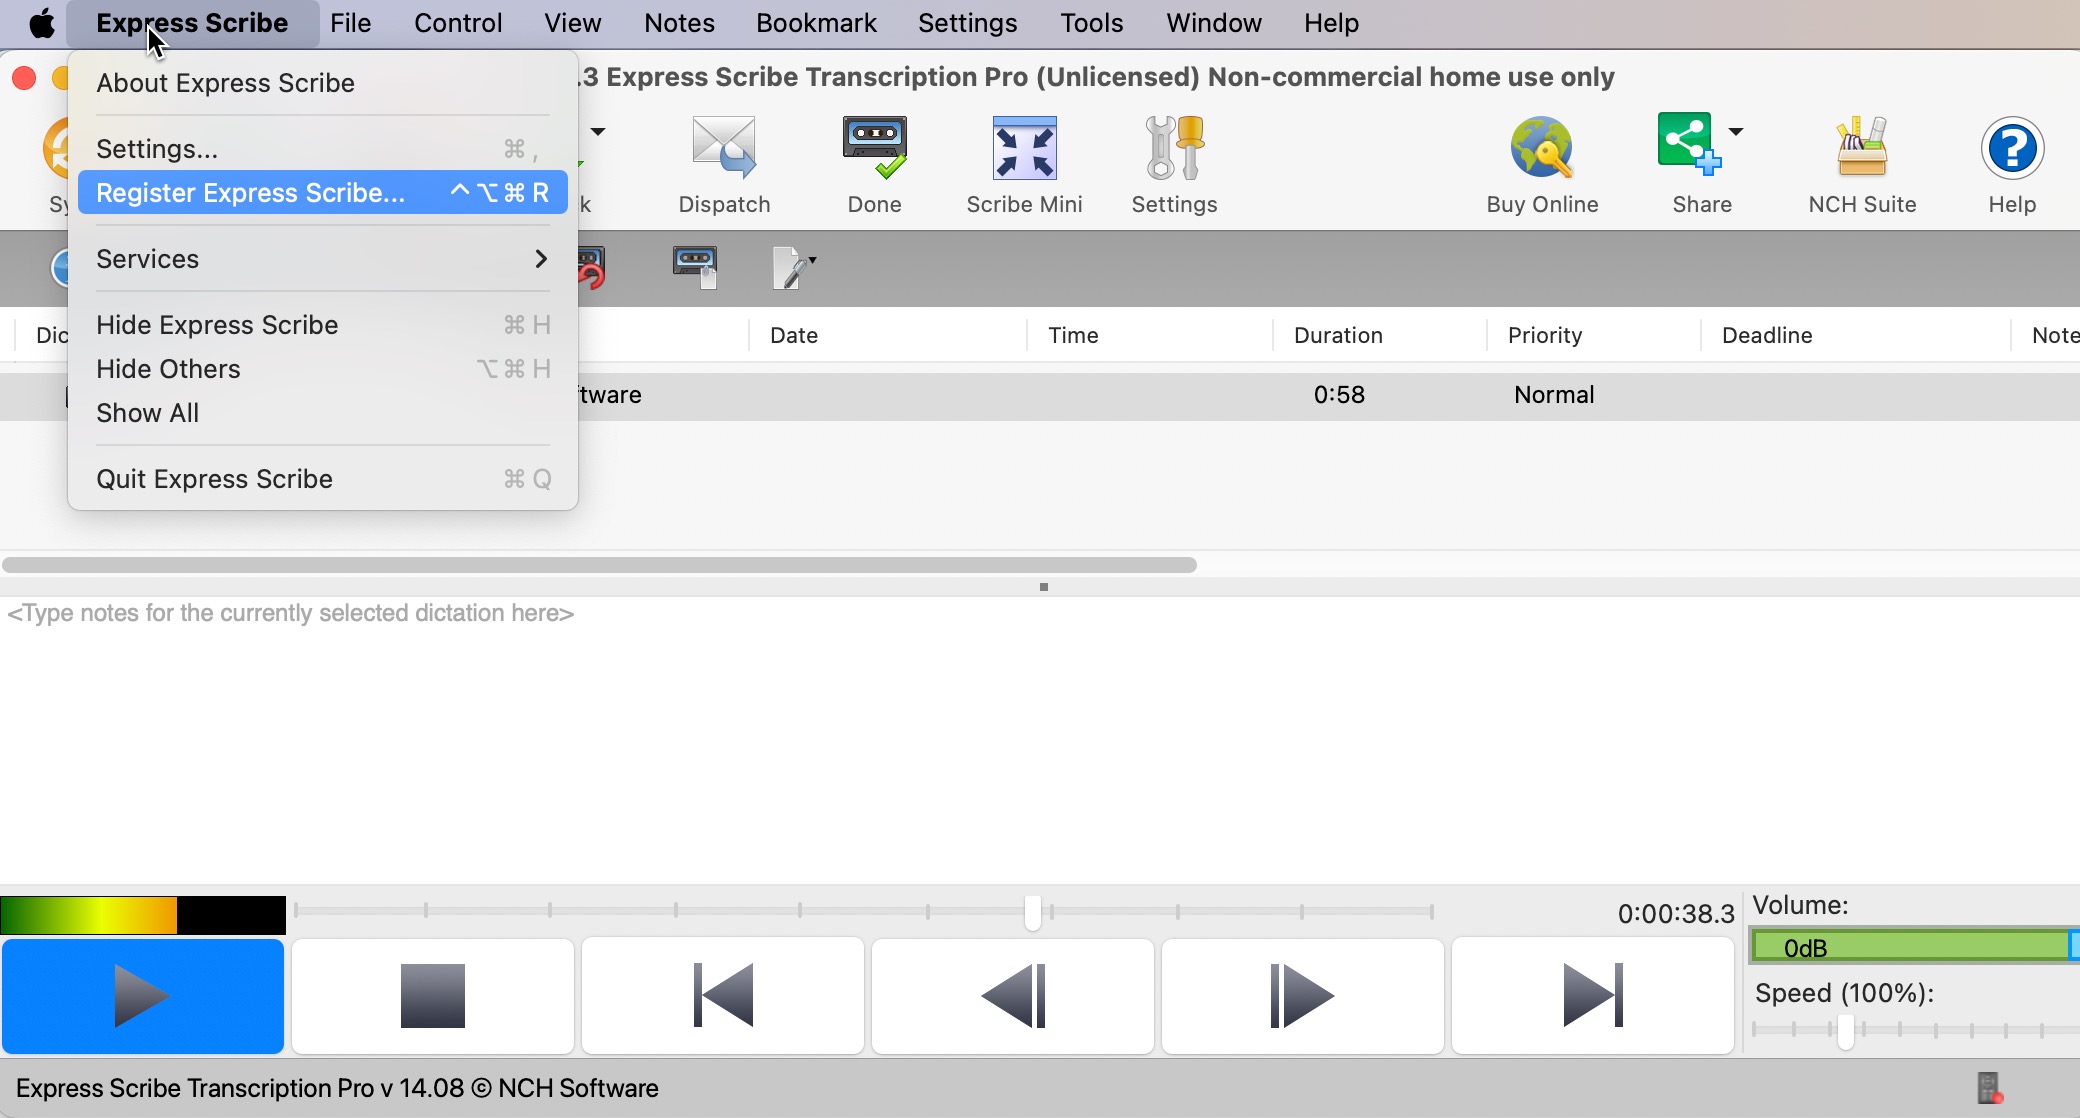Screen dimensions: 2080x1118
Task: Open the Bookmark menu
Action: tap(816, 23)
